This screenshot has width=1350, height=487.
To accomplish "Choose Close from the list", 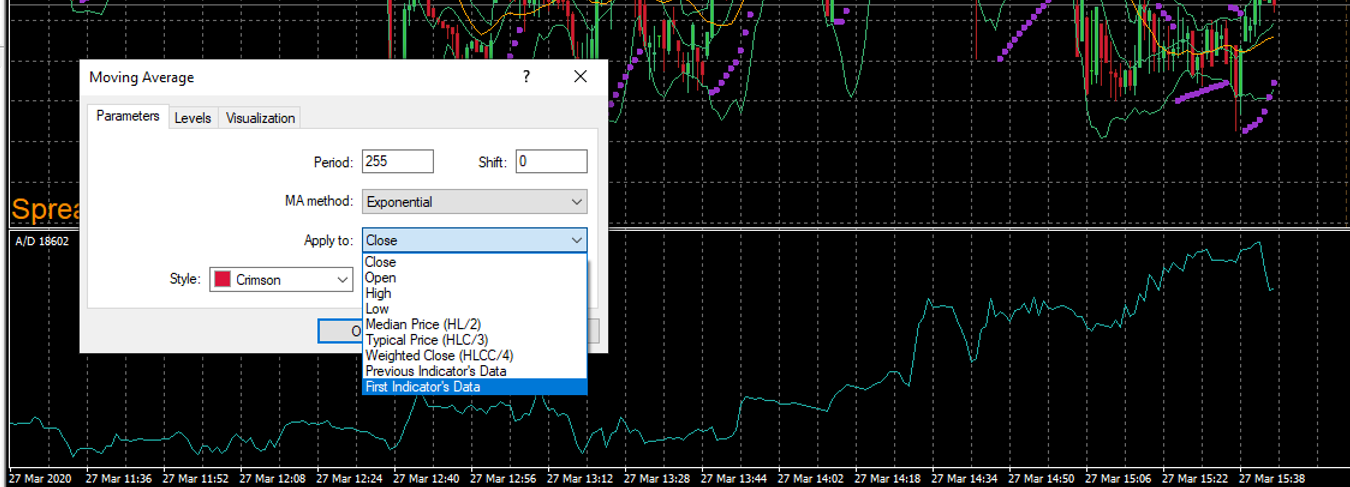I will [x=475, y=262].
